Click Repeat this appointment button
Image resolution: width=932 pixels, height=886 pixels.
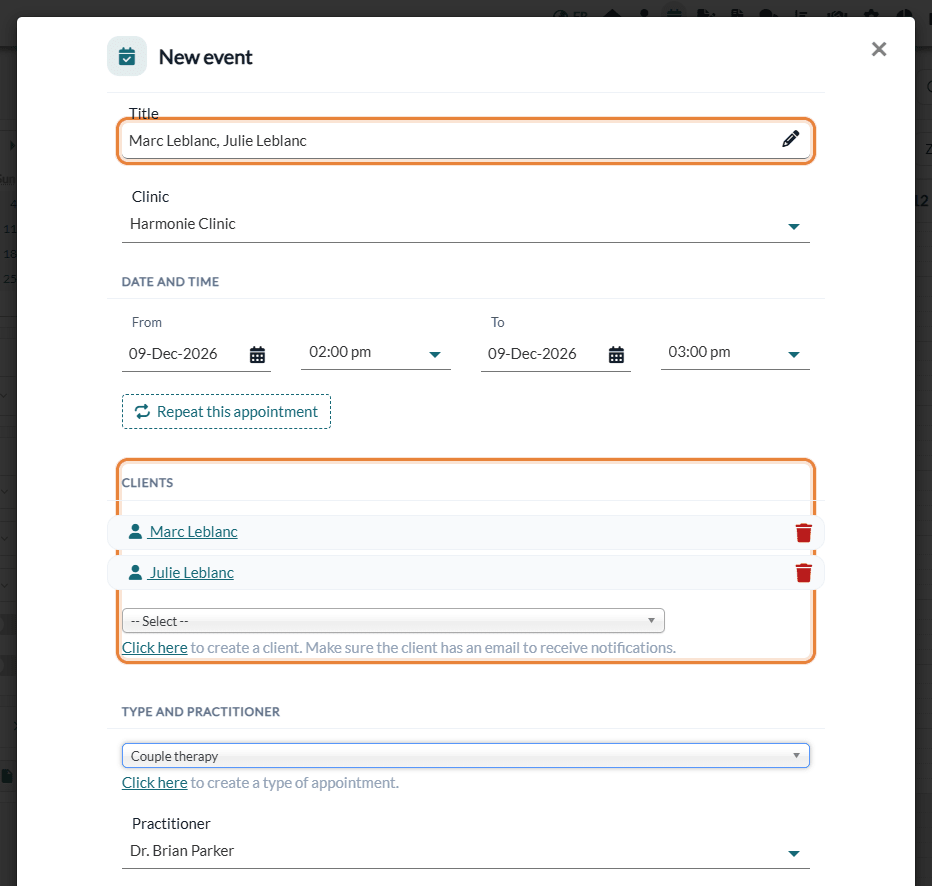[x=226, y=411]
